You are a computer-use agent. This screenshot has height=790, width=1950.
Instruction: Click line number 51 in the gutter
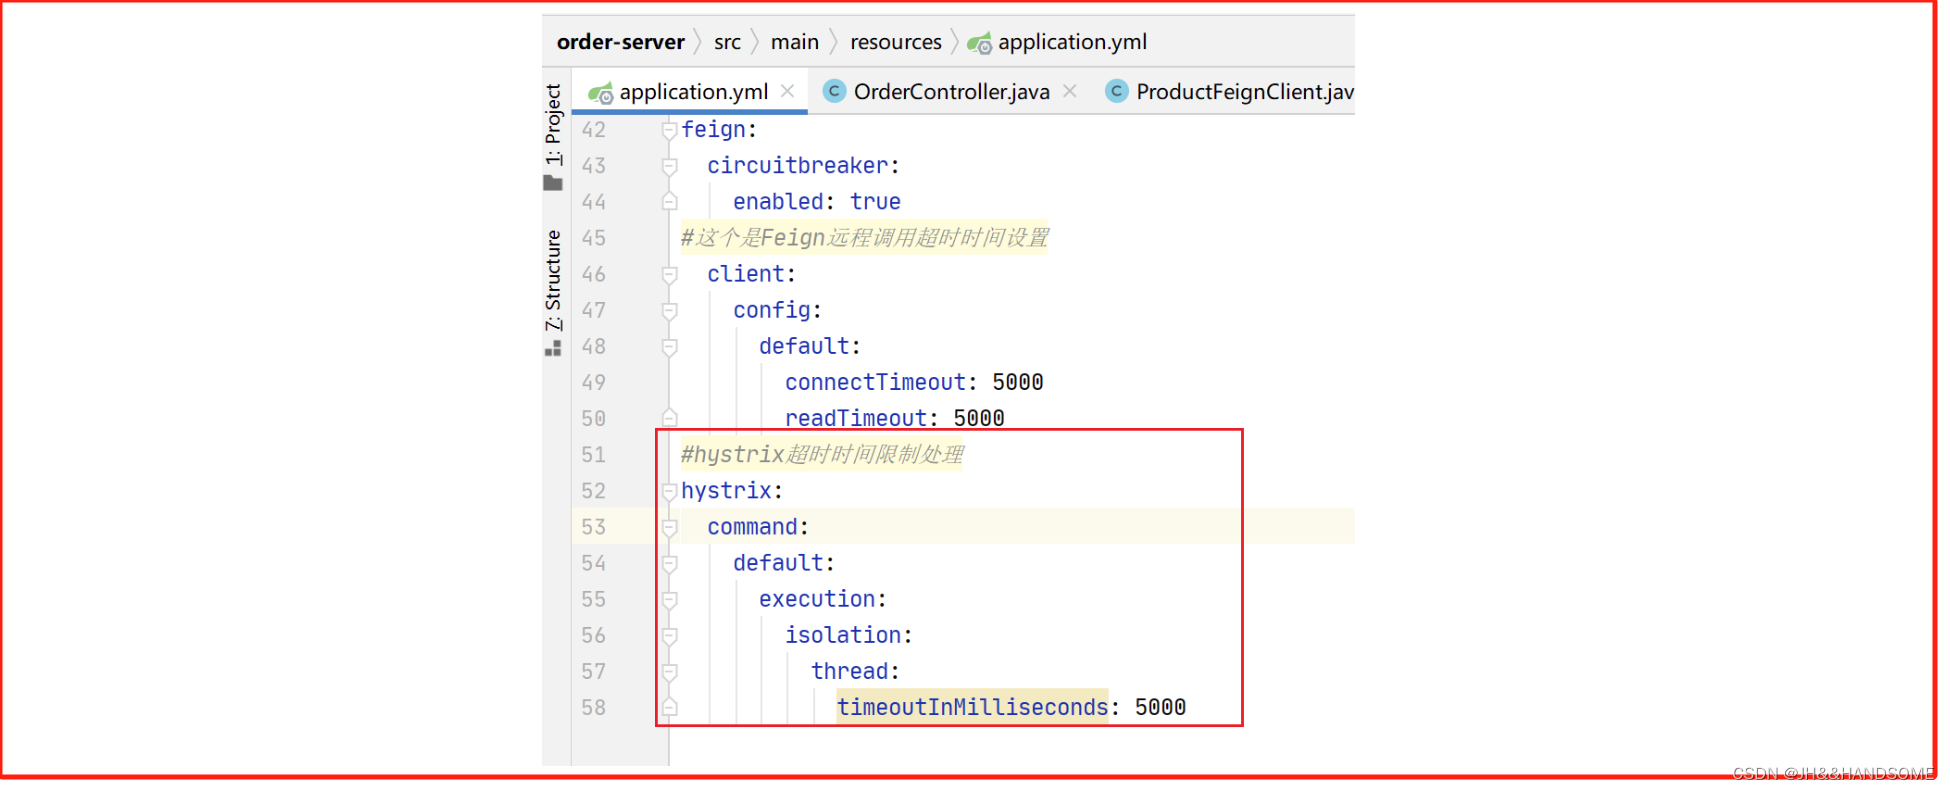(593, 455)
